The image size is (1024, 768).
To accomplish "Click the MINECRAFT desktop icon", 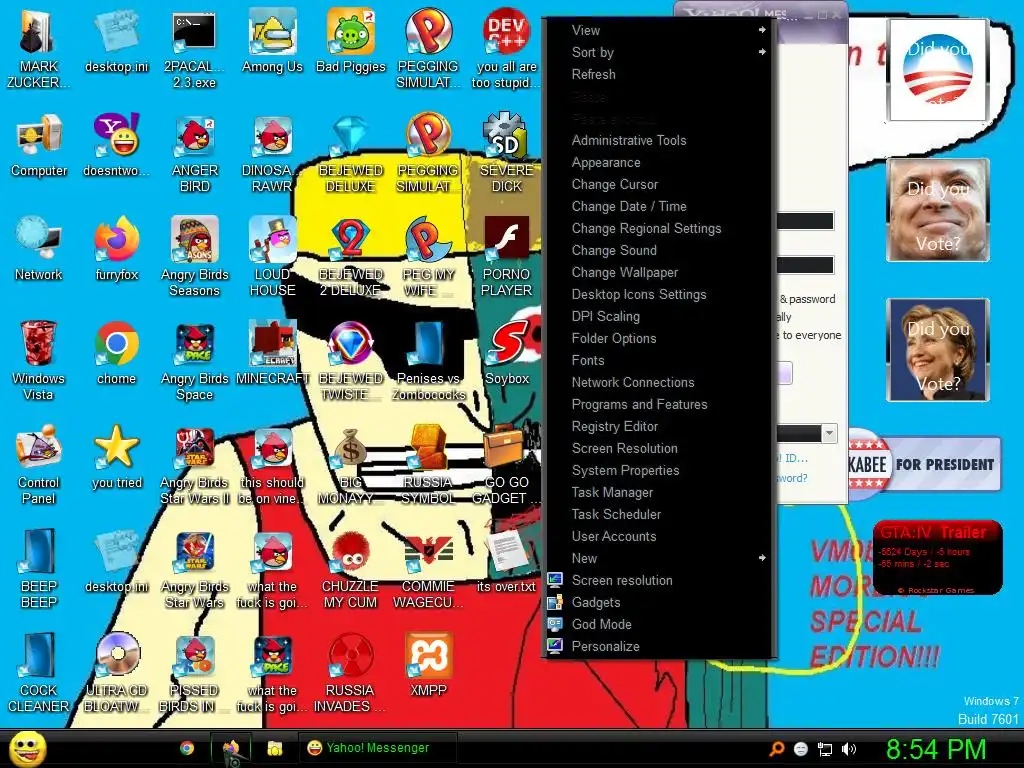I will click(x=272, y=353).
